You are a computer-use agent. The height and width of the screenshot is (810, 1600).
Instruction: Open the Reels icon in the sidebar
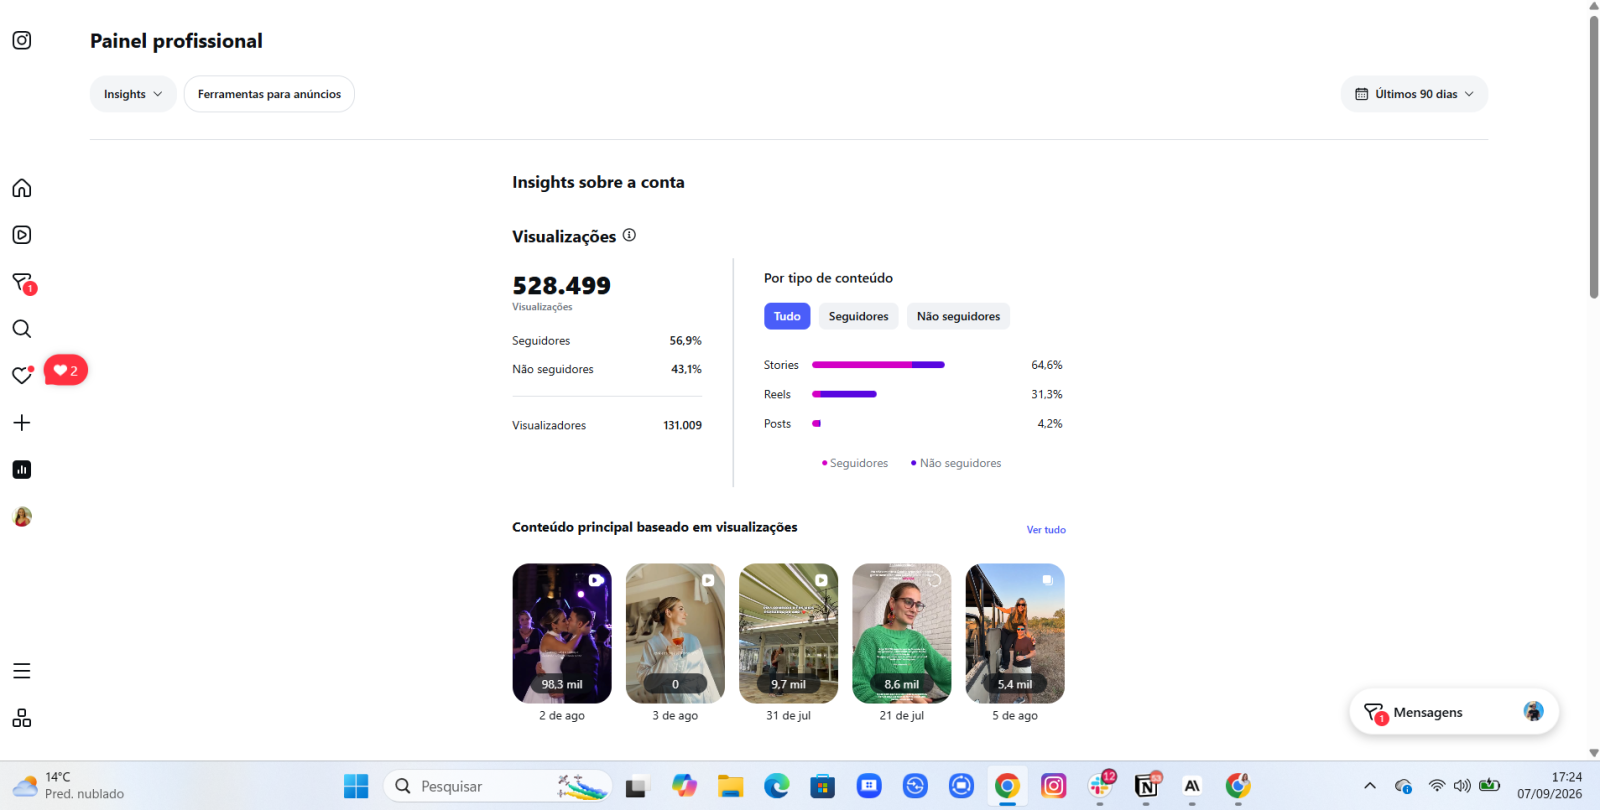click(22, 235)
